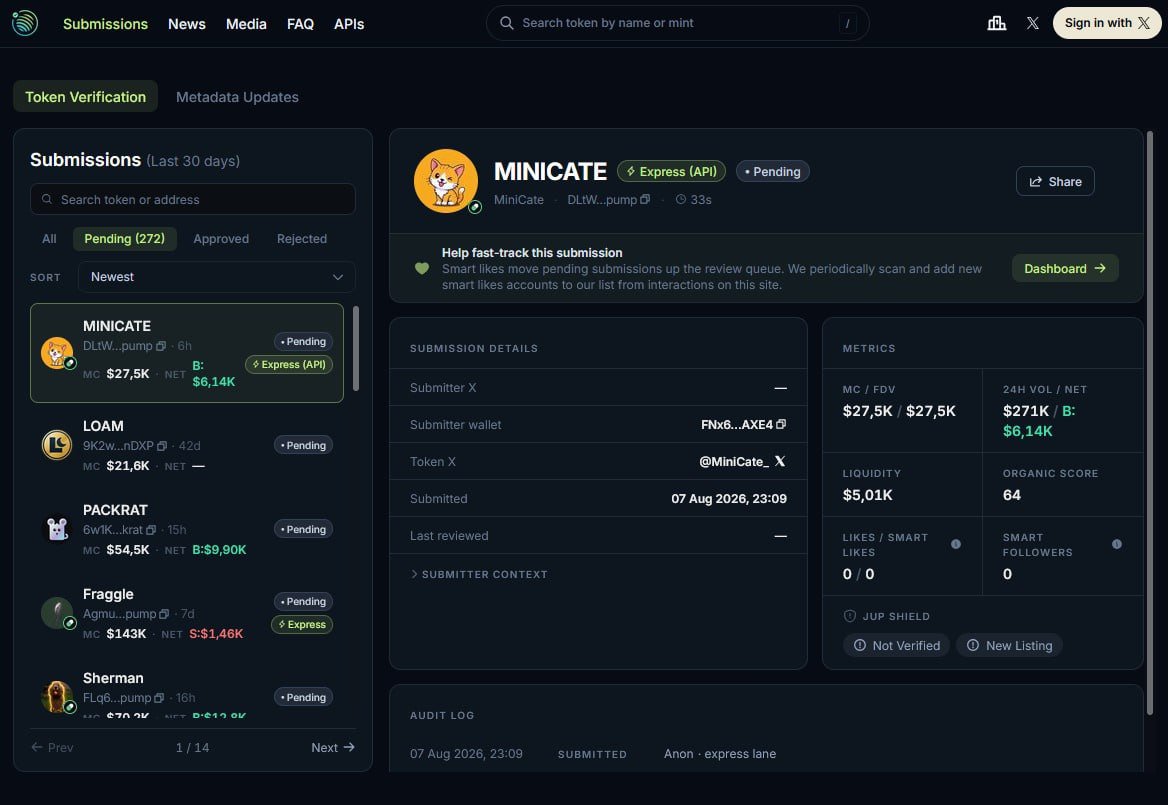Click the Pending badge beside MINICATE title
The width and height of the screenshot is (1168, 805).
[x=772, y=172]
